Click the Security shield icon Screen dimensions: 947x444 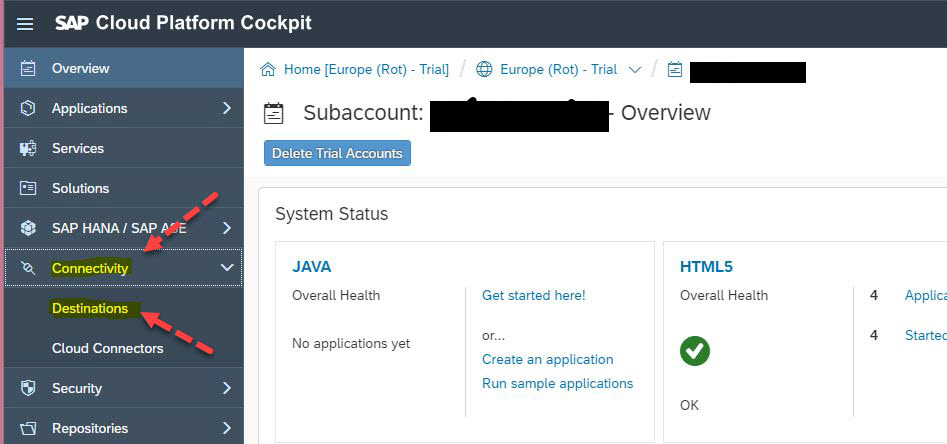click(28, 388)
